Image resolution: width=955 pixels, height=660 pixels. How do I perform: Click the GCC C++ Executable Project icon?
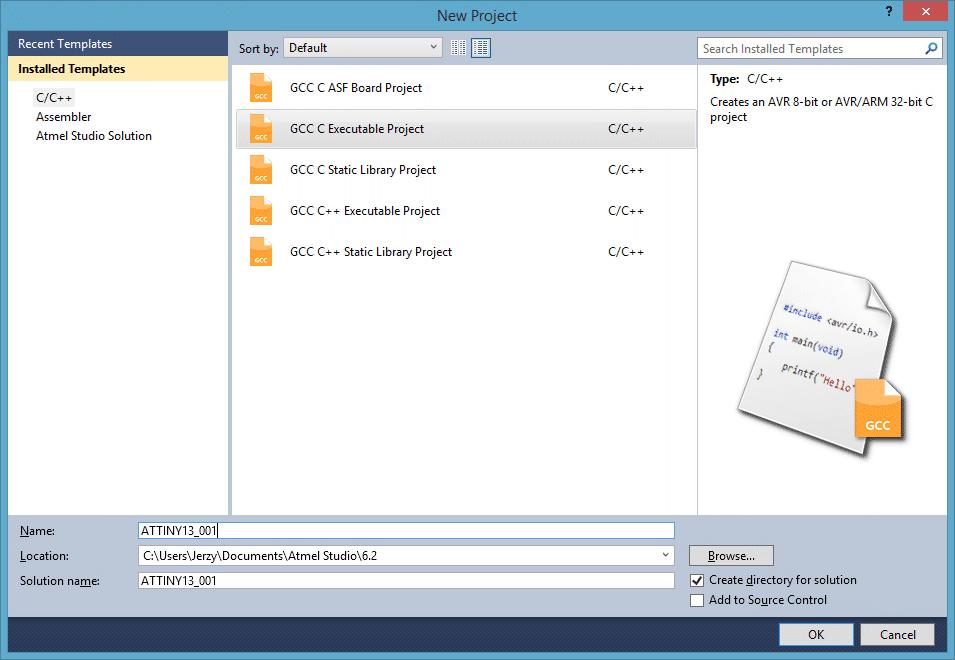pos(261,211)
